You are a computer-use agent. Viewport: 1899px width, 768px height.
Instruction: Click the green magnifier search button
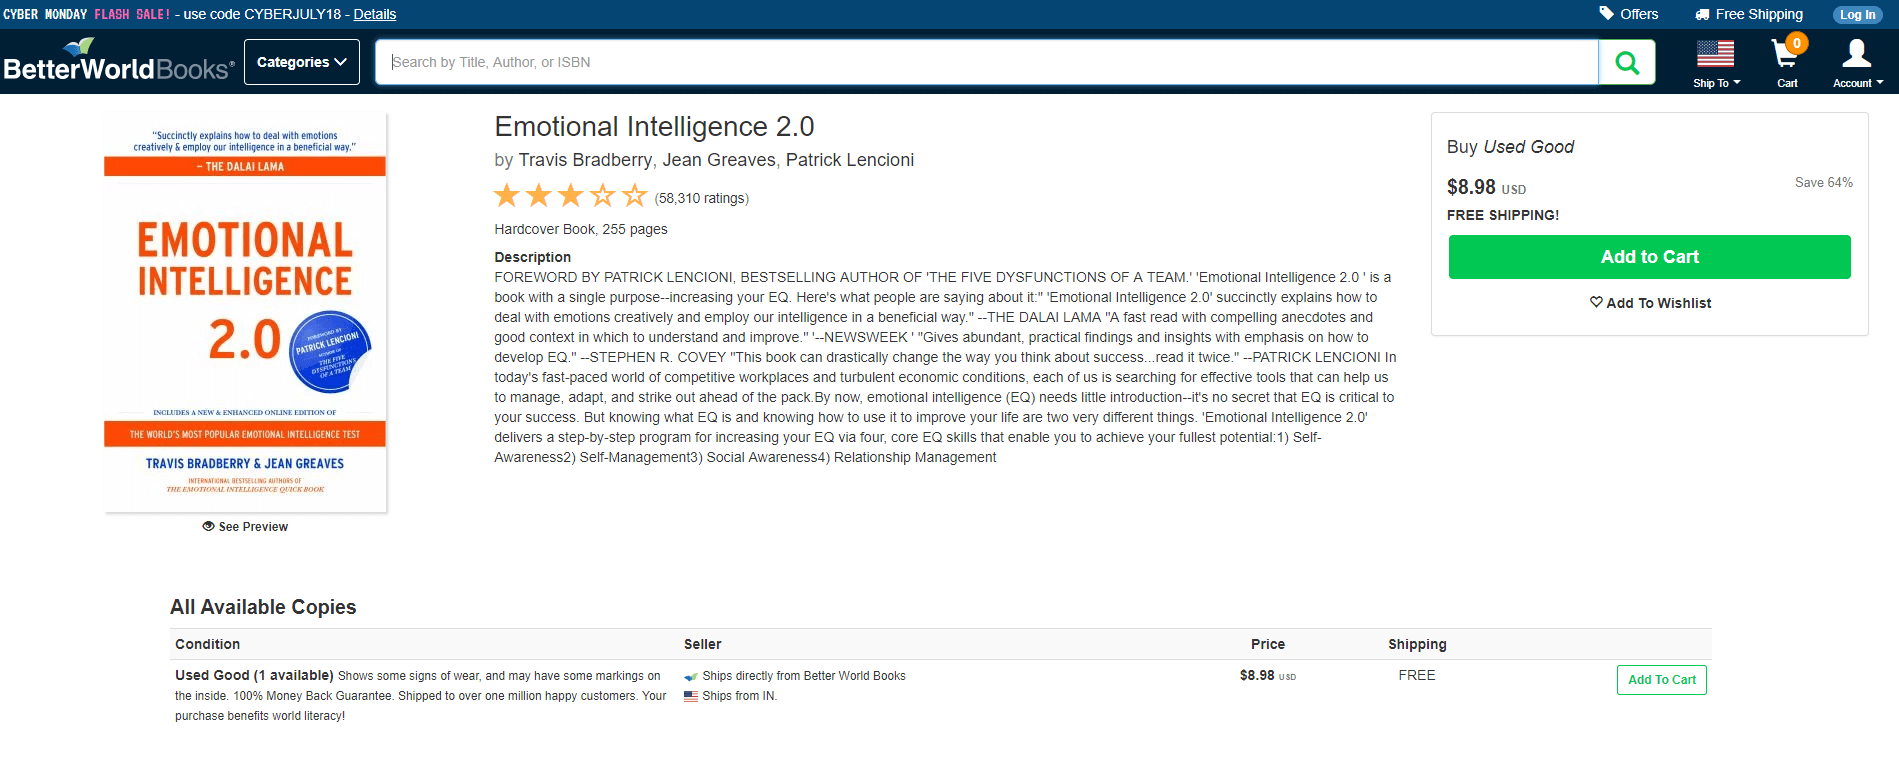pyautogui.click(x=1627, y=62)
